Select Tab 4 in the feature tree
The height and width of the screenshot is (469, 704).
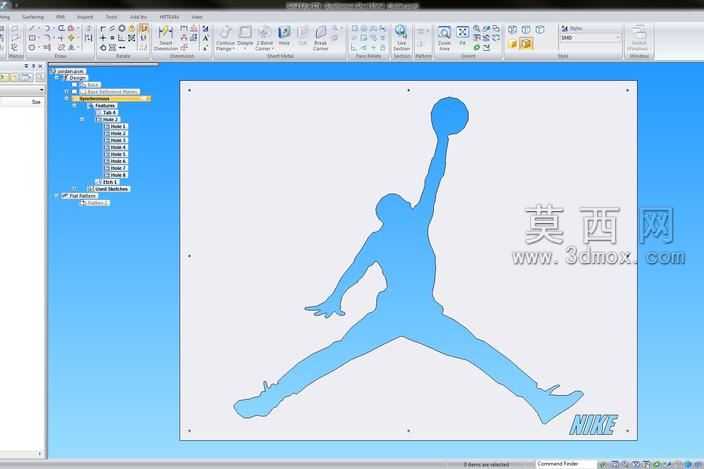tap(109, 113)
